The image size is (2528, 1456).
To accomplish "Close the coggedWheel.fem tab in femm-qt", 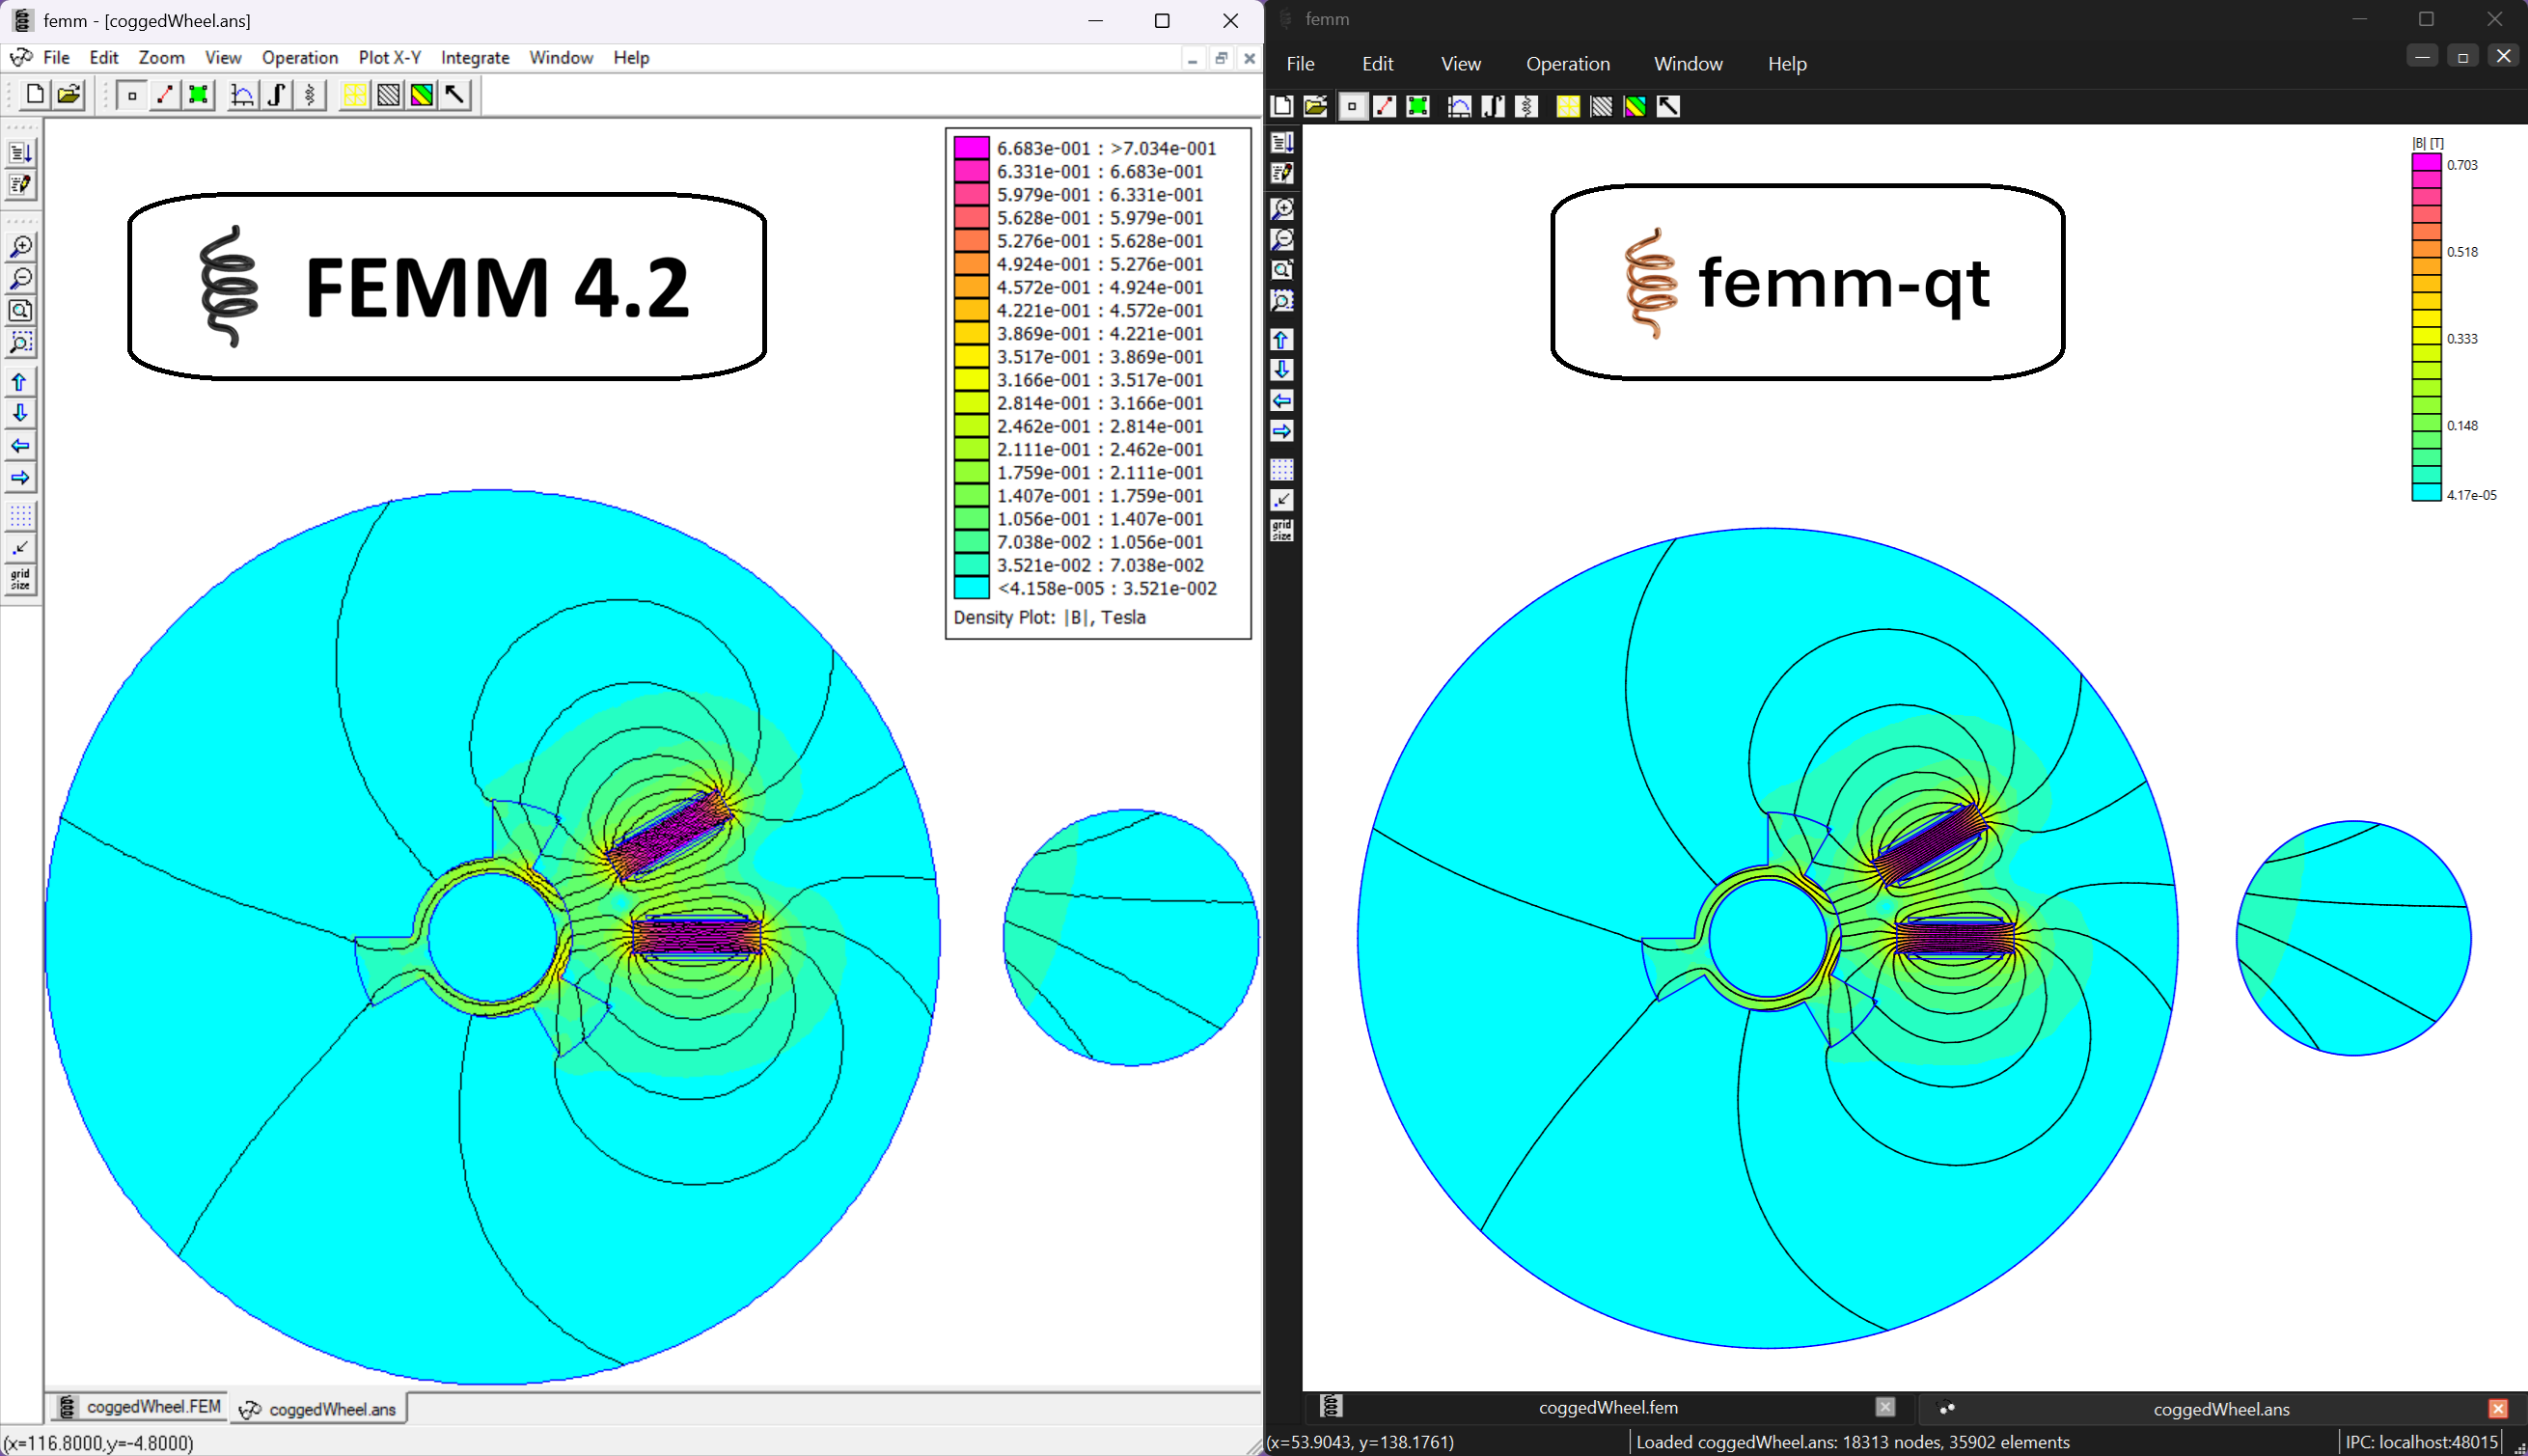I will 1885,1407.
